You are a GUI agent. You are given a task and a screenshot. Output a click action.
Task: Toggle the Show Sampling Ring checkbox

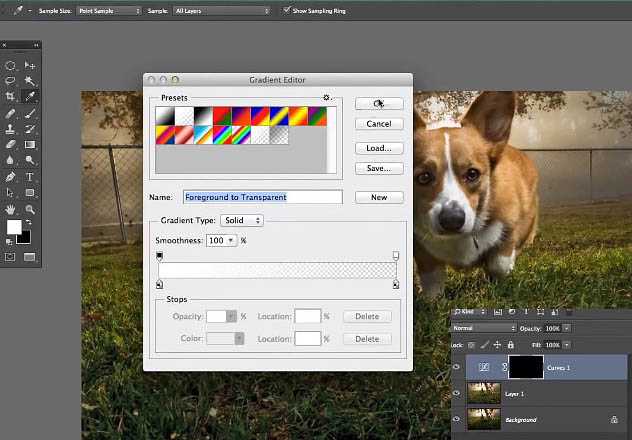click(x=286, y=10)
